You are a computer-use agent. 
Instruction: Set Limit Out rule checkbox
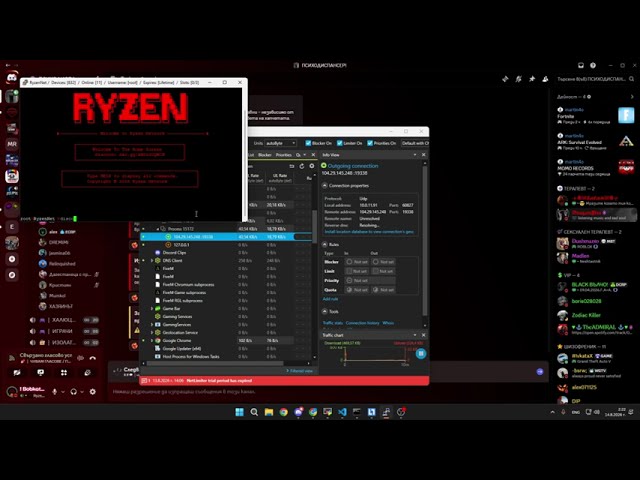[x=376, y=271]
